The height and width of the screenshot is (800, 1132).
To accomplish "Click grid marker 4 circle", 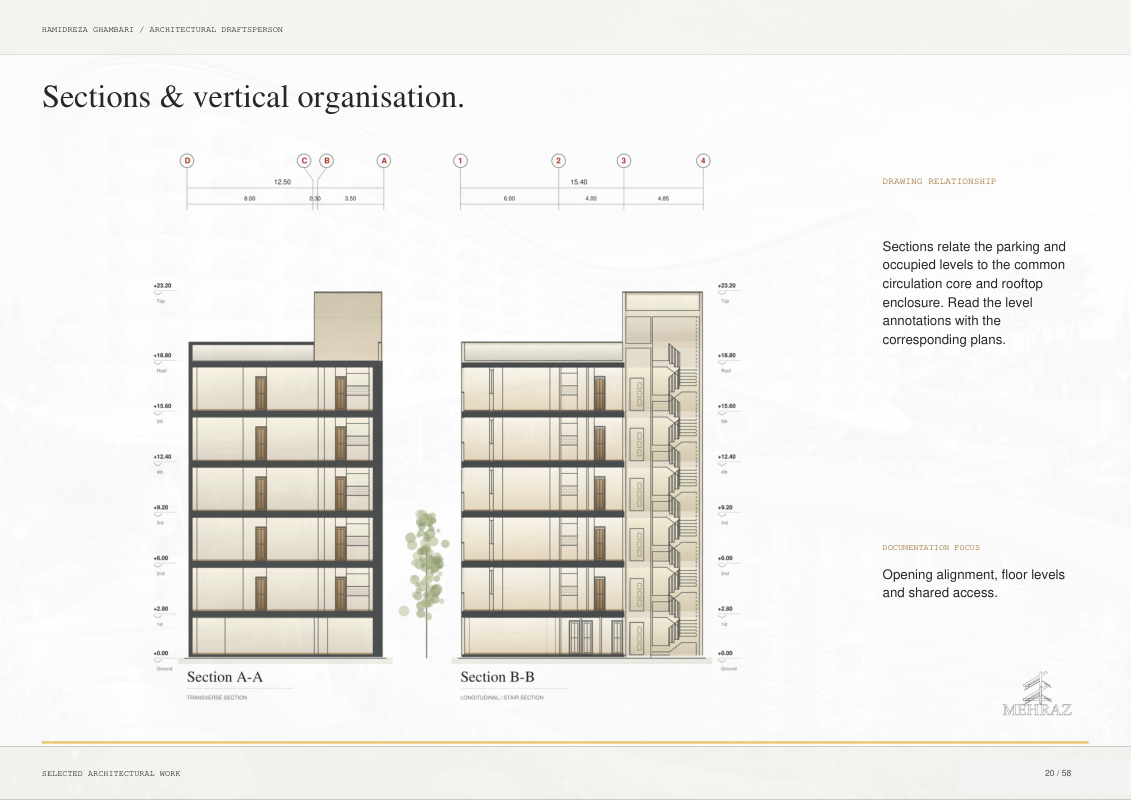I will pyautogui.click(x=703, y=161).
